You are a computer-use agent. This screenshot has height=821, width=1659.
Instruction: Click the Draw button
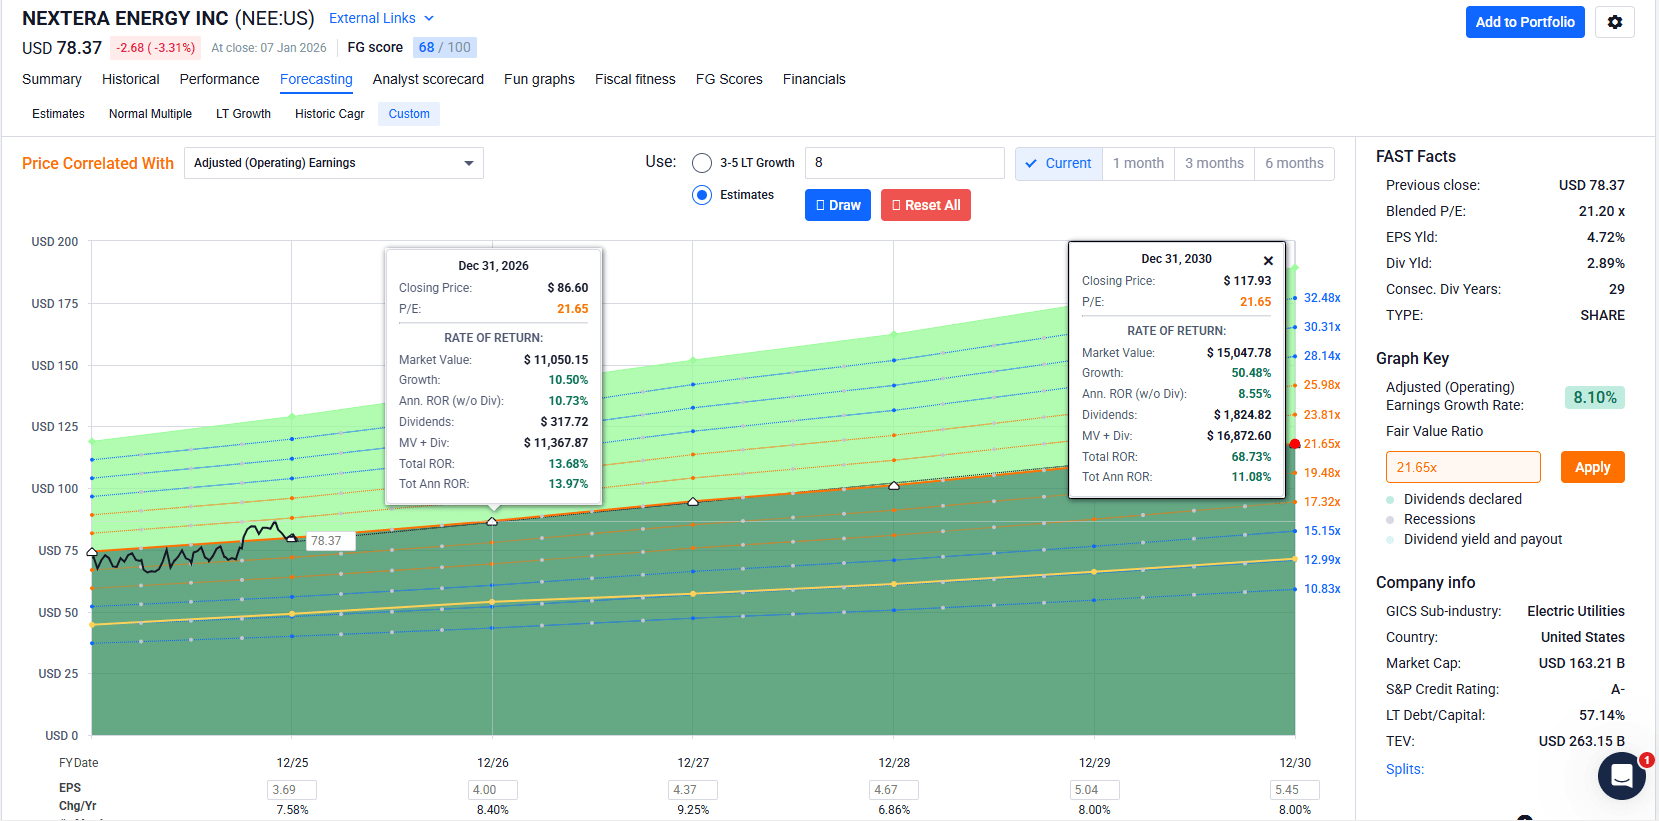837,205
